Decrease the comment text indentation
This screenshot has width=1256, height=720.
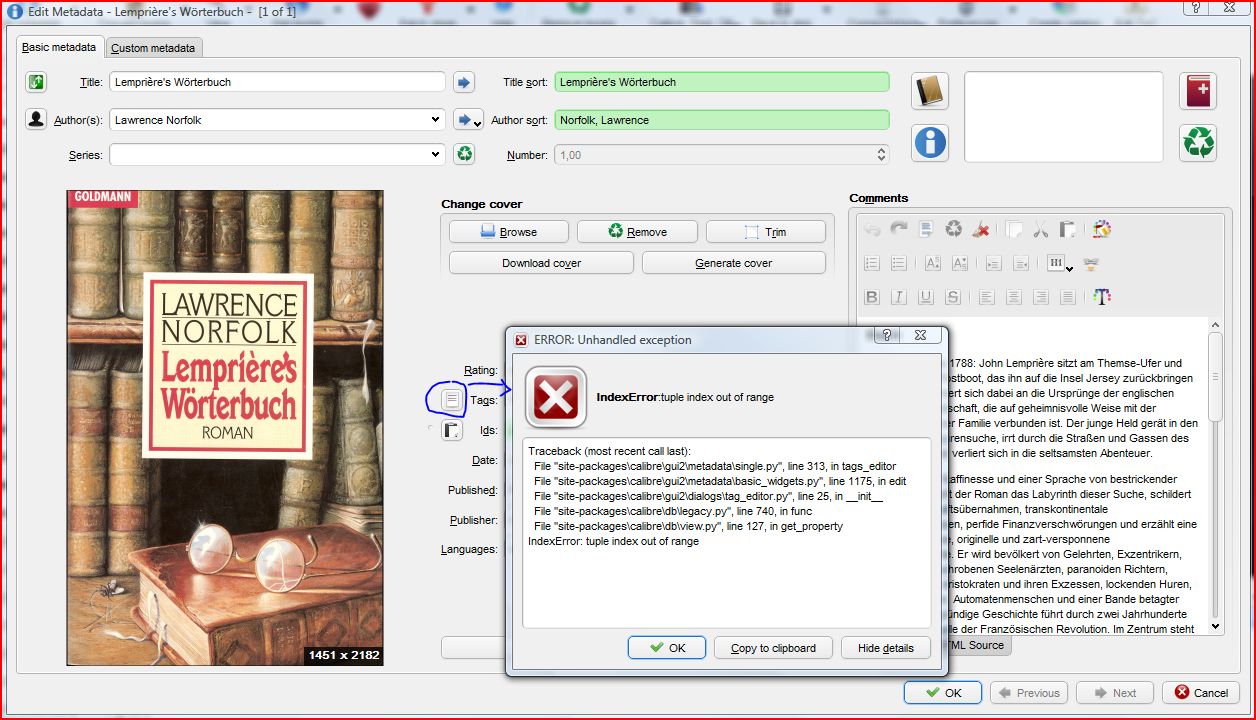tap(1021, 264)
